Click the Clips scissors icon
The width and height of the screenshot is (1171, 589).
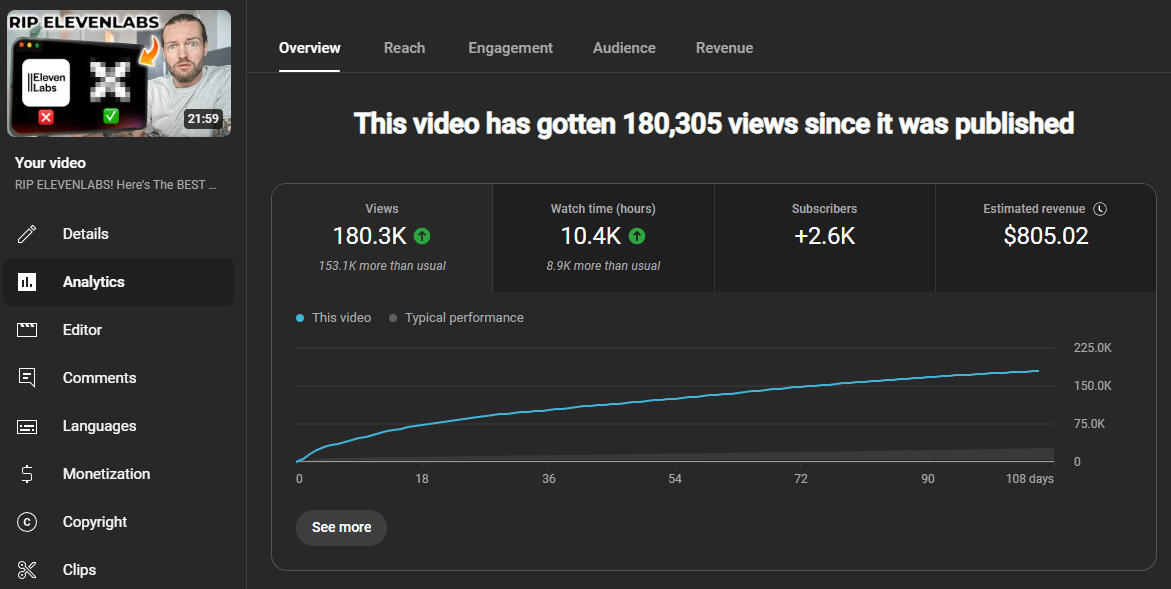point(27,570)
